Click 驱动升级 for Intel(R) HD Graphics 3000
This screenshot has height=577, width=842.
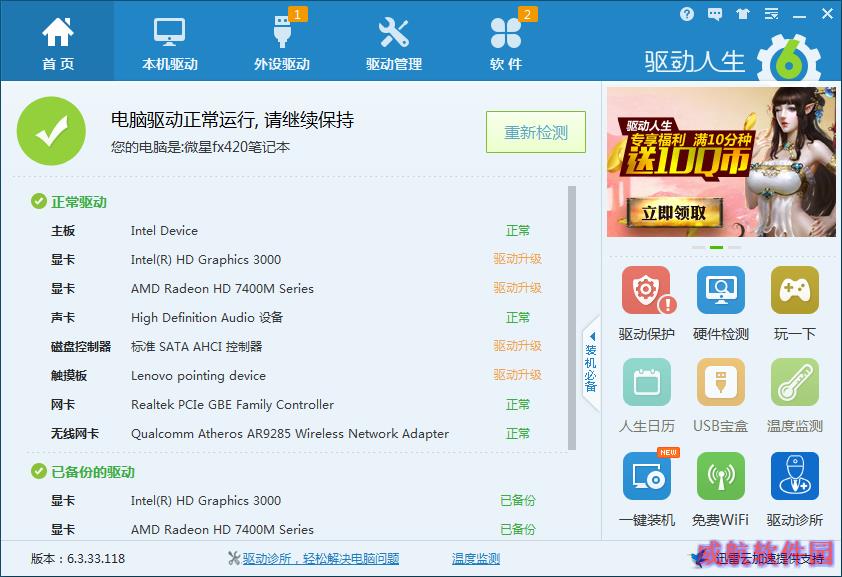point(517,259)
